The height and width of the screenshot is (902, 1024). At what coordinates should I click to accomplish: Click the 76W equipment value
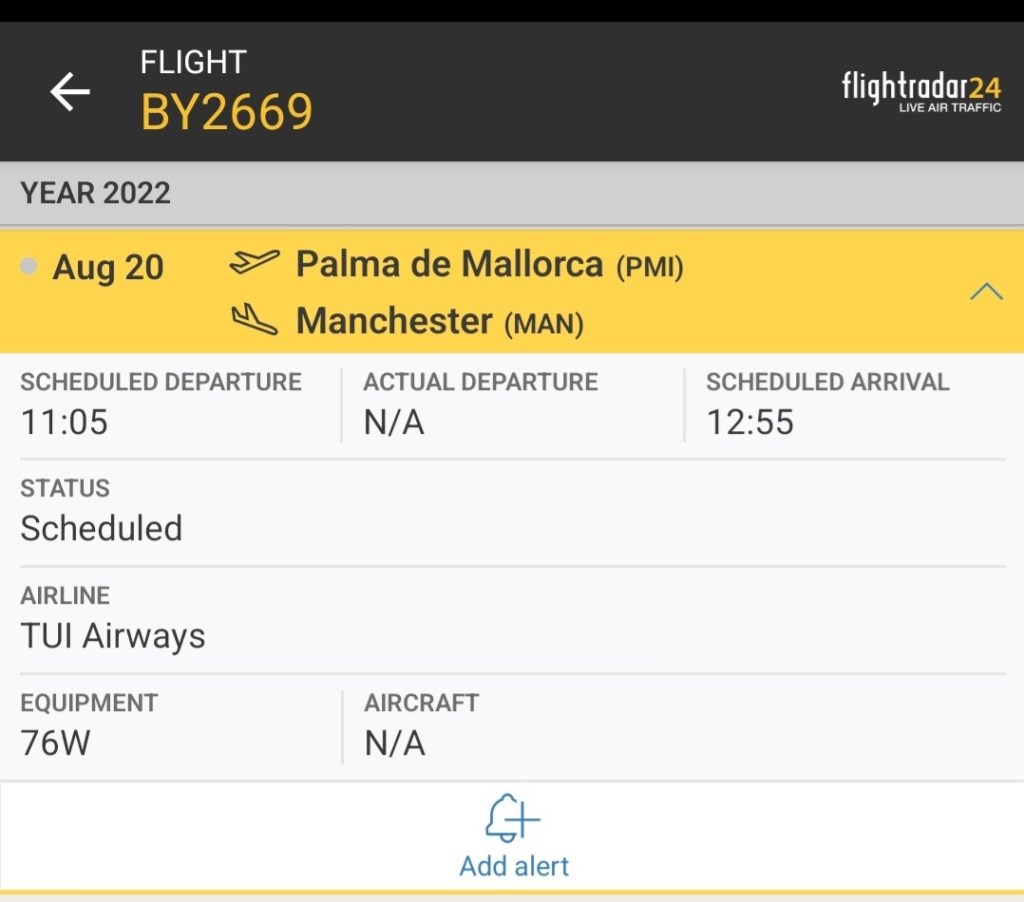(55, 743)
